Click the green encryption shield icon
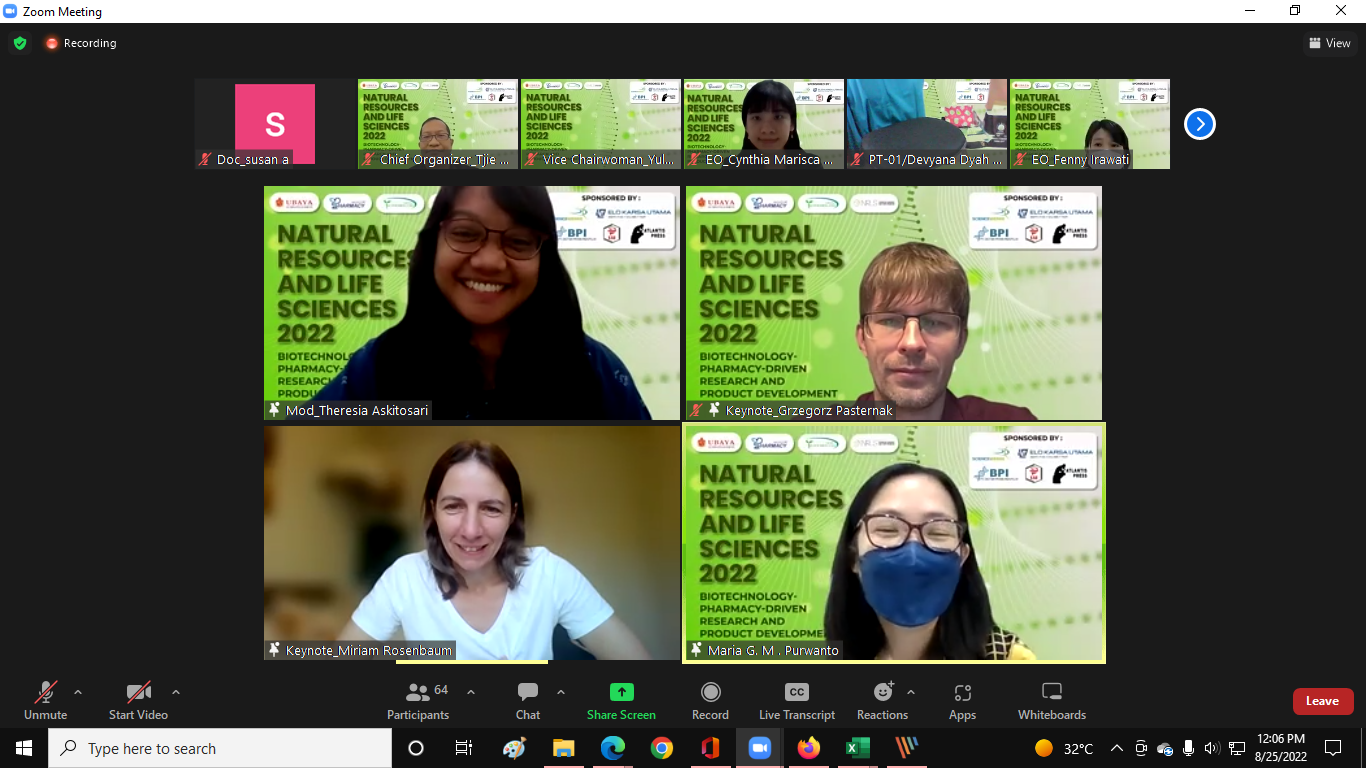Screen dimensions: 1366x768 [20, 43]
